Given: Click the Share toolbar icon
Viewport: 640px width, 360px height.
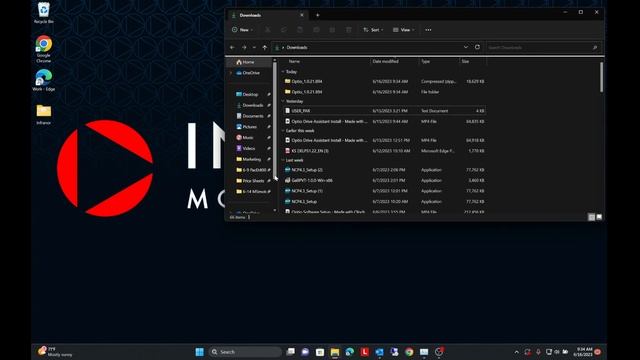Looking at the screenshot, I should point(332,30).
